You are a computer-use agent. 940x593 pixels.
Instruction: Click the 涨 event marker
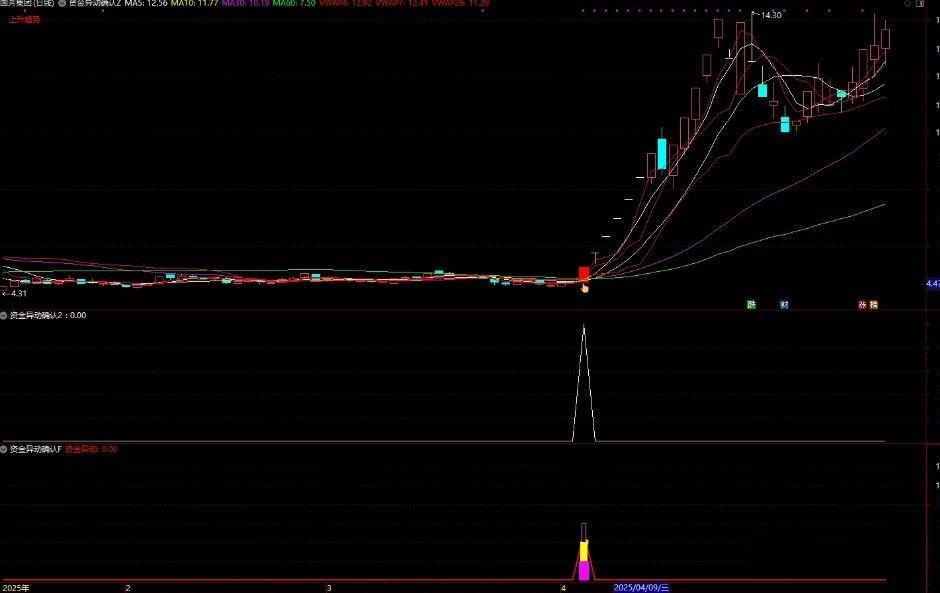pyautogui.click(x=861, y=304)
